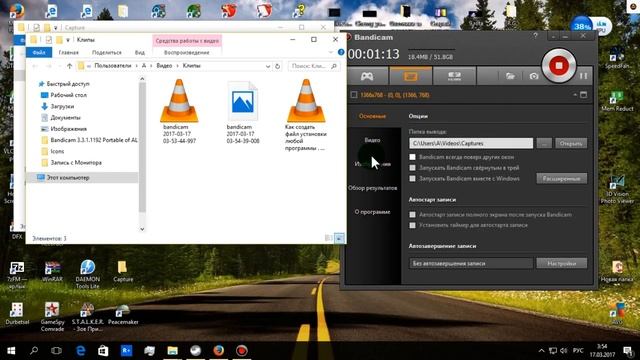Open the Windows Start menu
Viewport: 640px width, 360px height.
(x=11, y=351)
